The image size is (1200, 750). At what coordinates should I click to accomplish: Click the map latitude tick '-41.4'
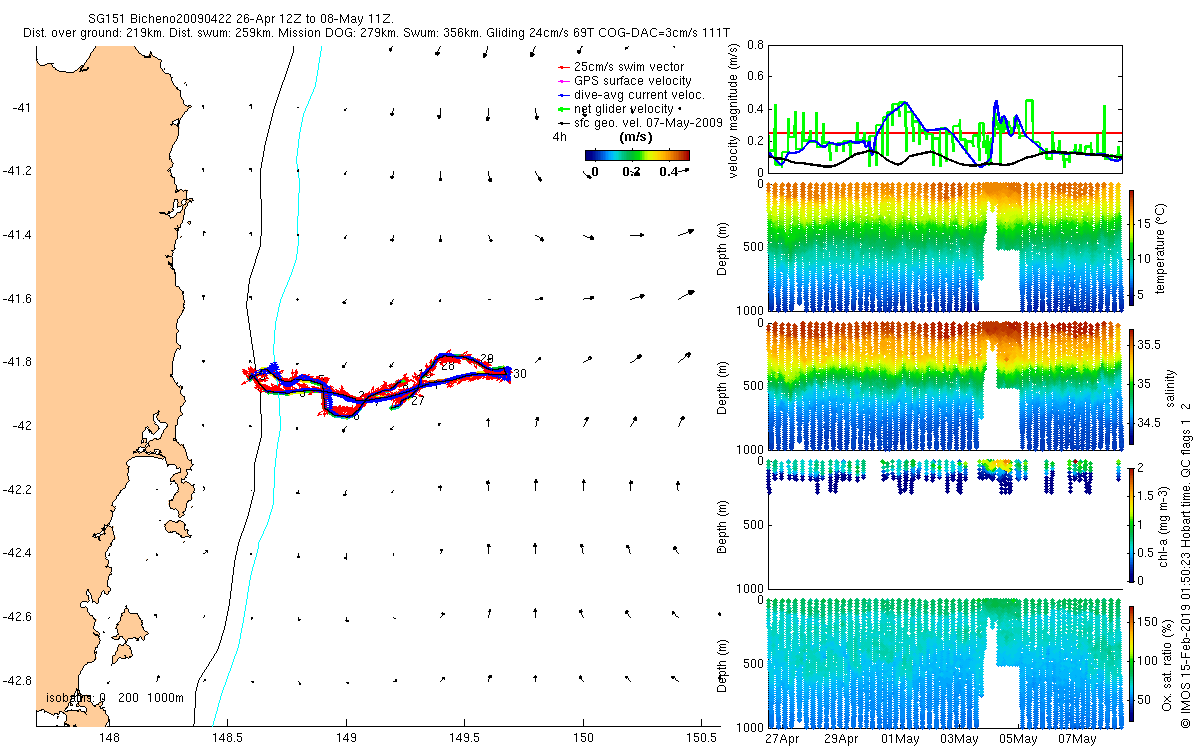tap(17, 235)
